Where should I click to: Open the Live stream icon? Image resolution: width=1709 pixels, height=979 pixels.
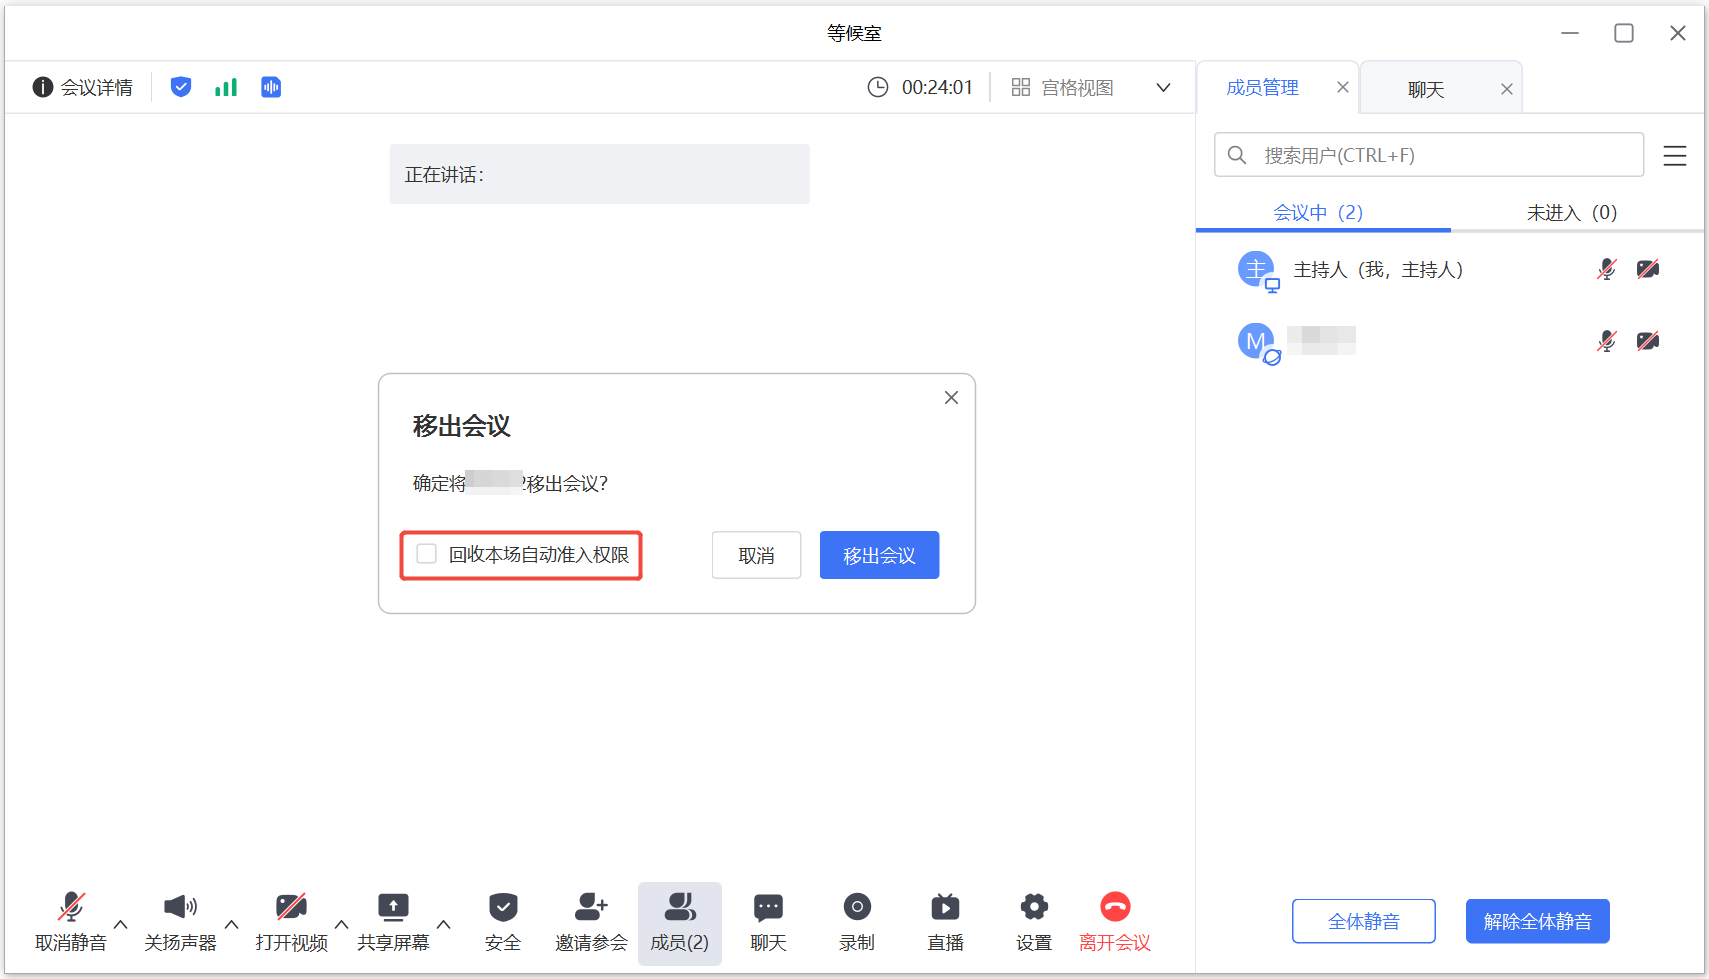pos(945,908)
